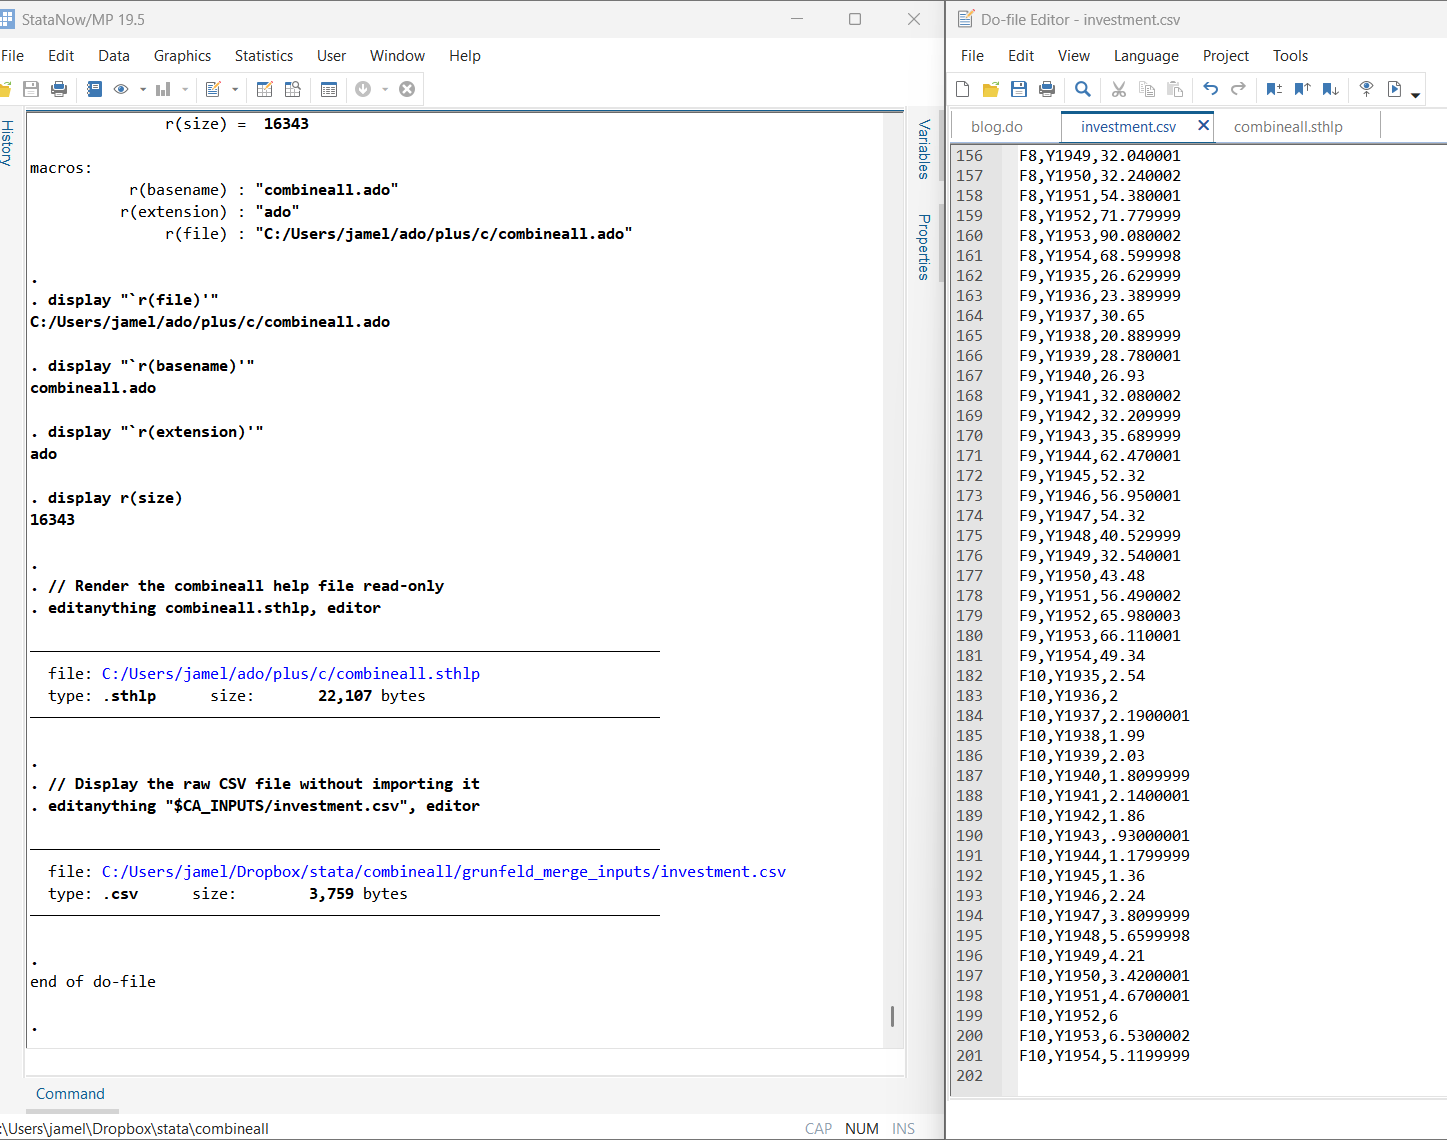Open Stata's Data menu
Screen dimensions: 1447x1140
(x=114, y=56)
